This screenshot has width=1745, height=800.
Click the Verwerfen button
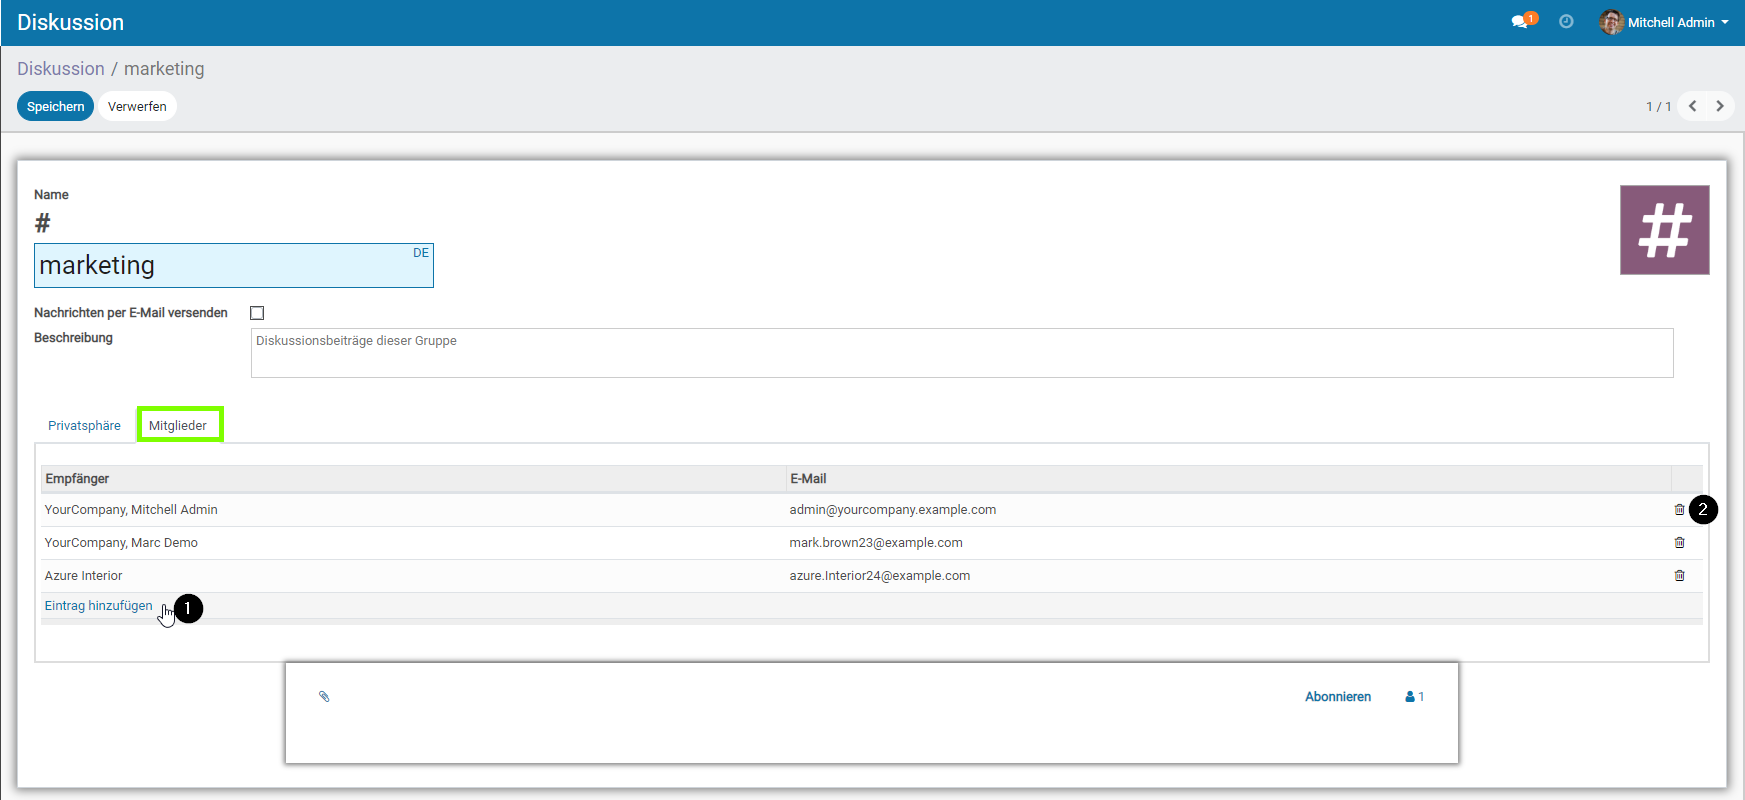point(137,106)
